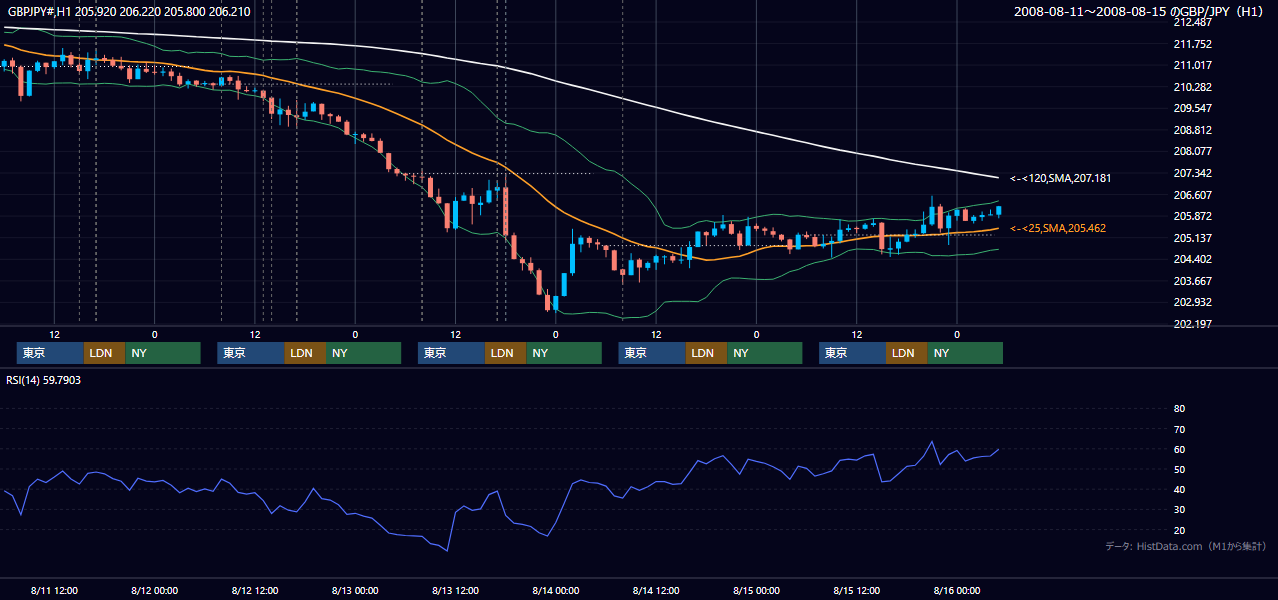Select the 8/15 12:00 time axis label
The image size is (1278, 600).
click(857, 591)
